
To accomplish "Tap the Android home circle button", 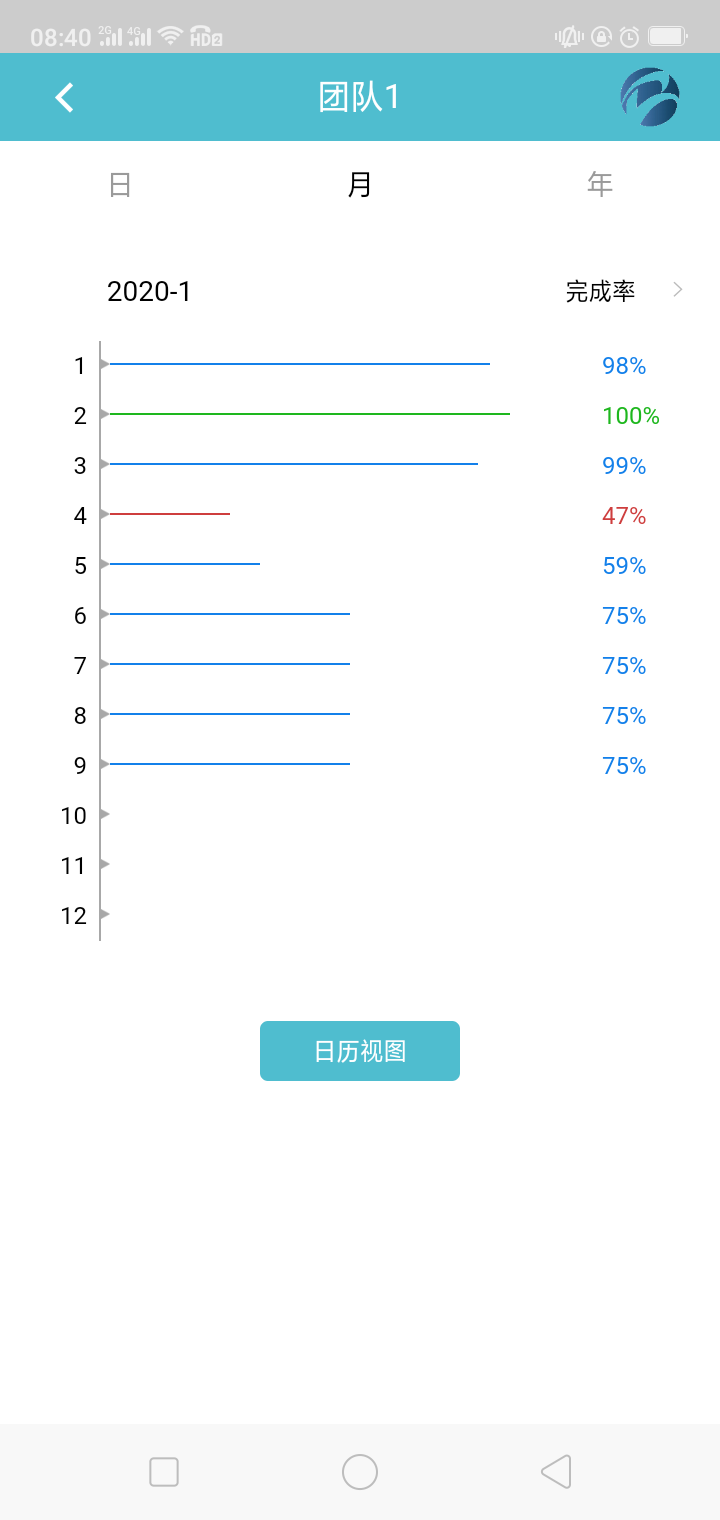I will coord(360,1472).
